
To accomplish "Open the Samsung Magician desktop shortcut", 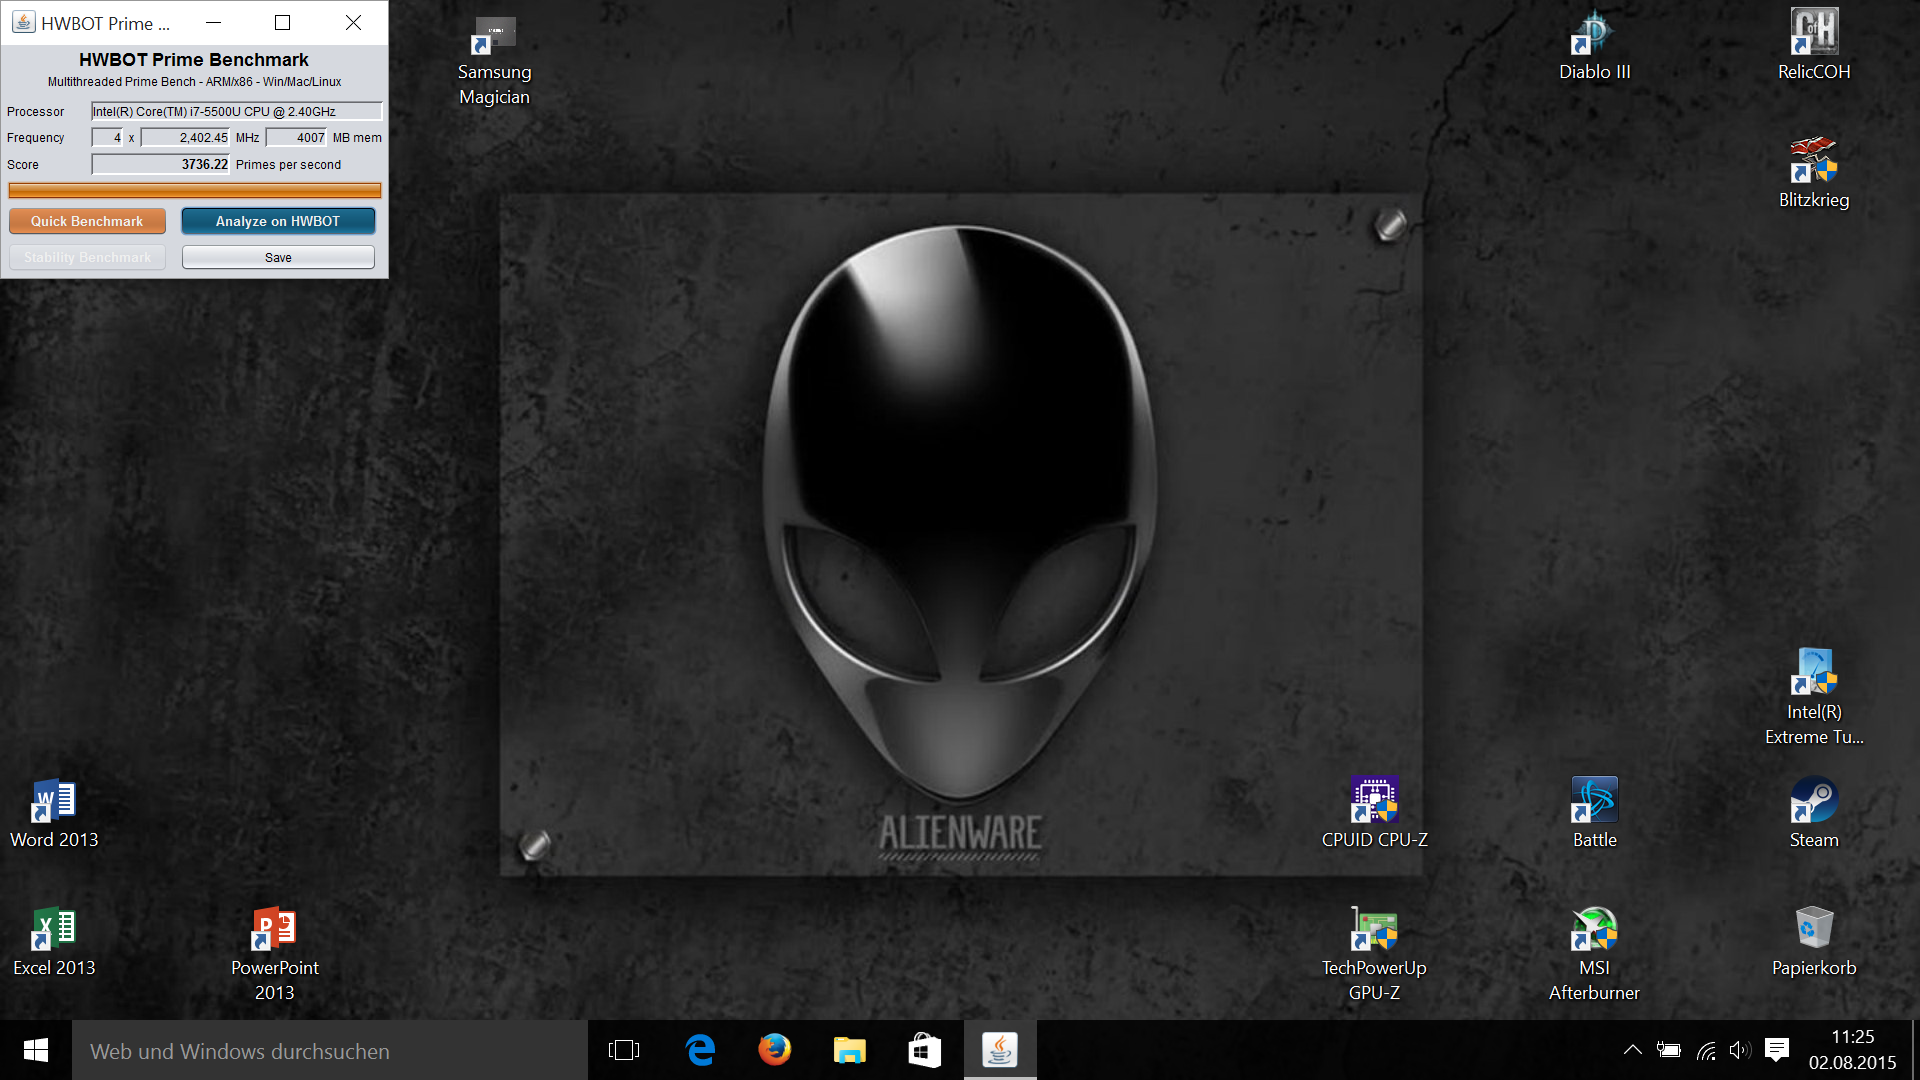I will pyautogui.click(x=494, y=60).
